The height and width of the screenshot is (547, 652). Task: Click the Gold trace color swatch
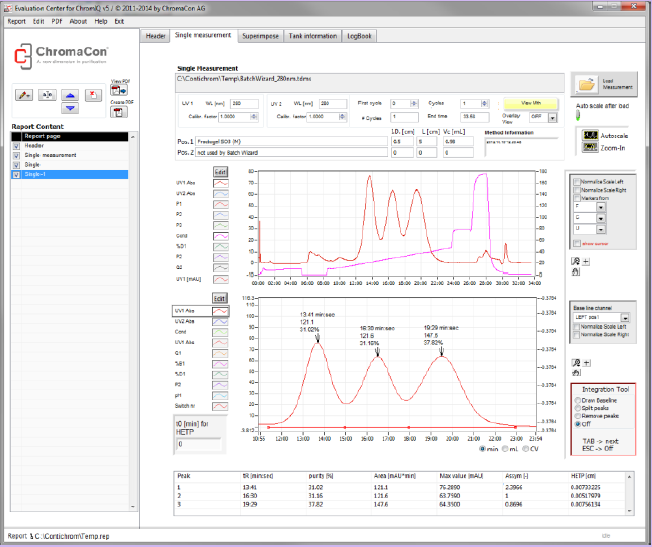[220, 236]
